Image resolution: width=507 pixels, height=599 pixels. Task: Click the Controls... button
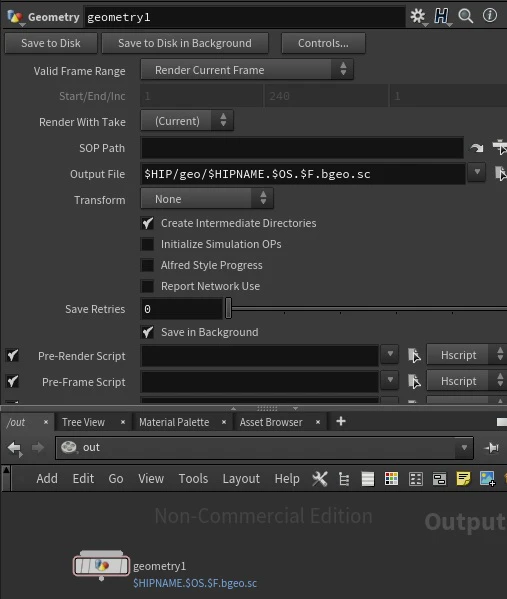(323, 43)
